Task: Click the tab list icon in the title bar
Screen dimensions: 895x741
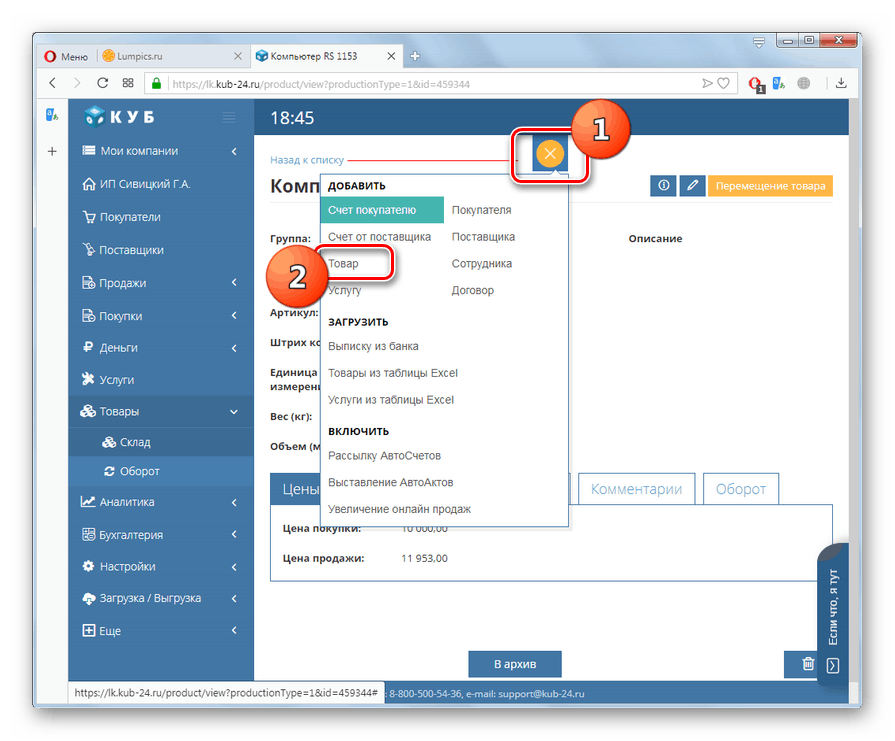Action: pos(759,42)
